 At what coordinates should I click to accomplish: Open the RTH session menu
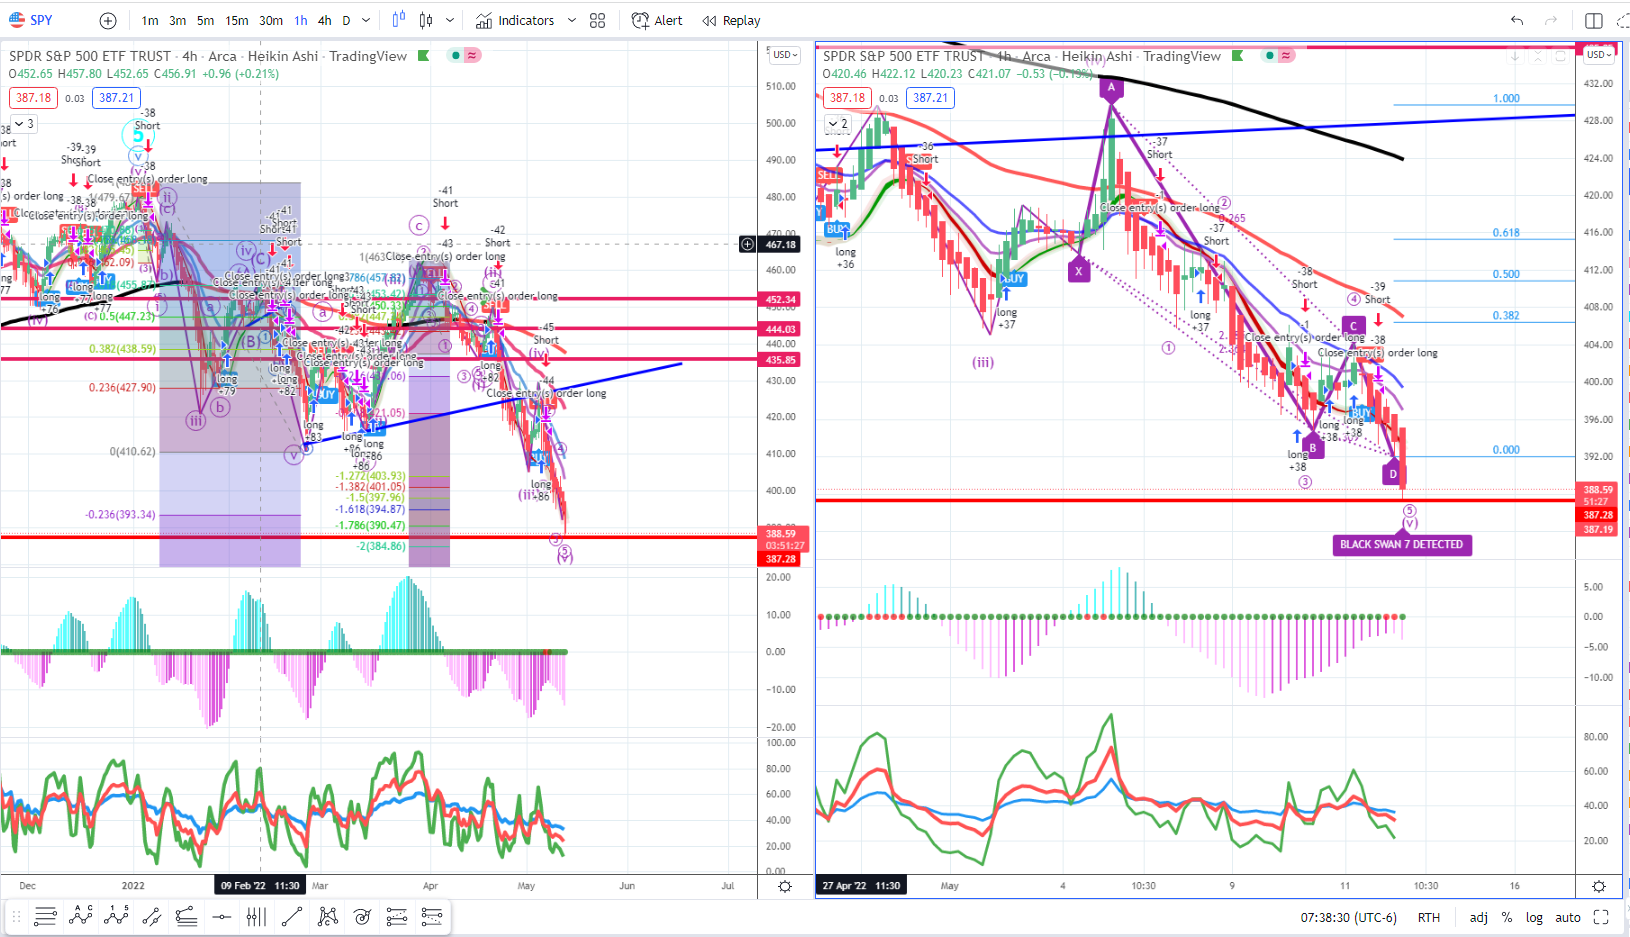tap(1428, 917)
